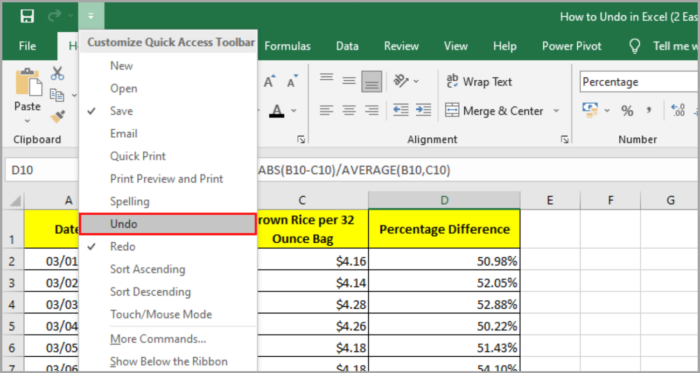
Task: Click Center alignment icon
Action: [x=349, y=110]
